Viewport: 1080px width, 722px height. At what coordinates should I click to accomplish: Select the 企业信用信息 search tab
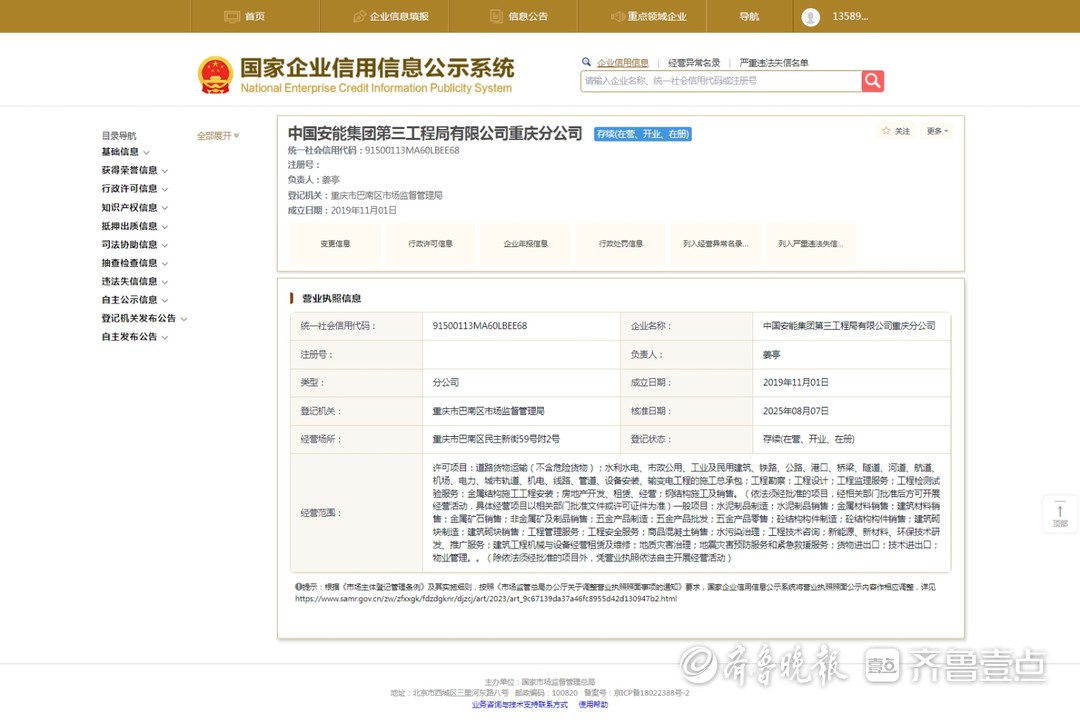623,63
